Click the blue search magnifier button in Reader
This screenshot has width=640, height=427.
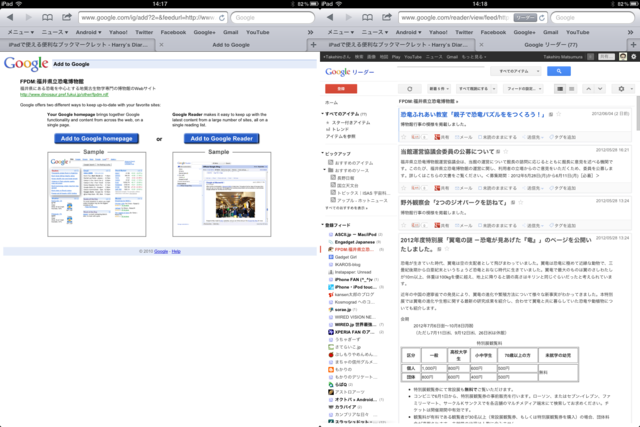tap(559, 71)
